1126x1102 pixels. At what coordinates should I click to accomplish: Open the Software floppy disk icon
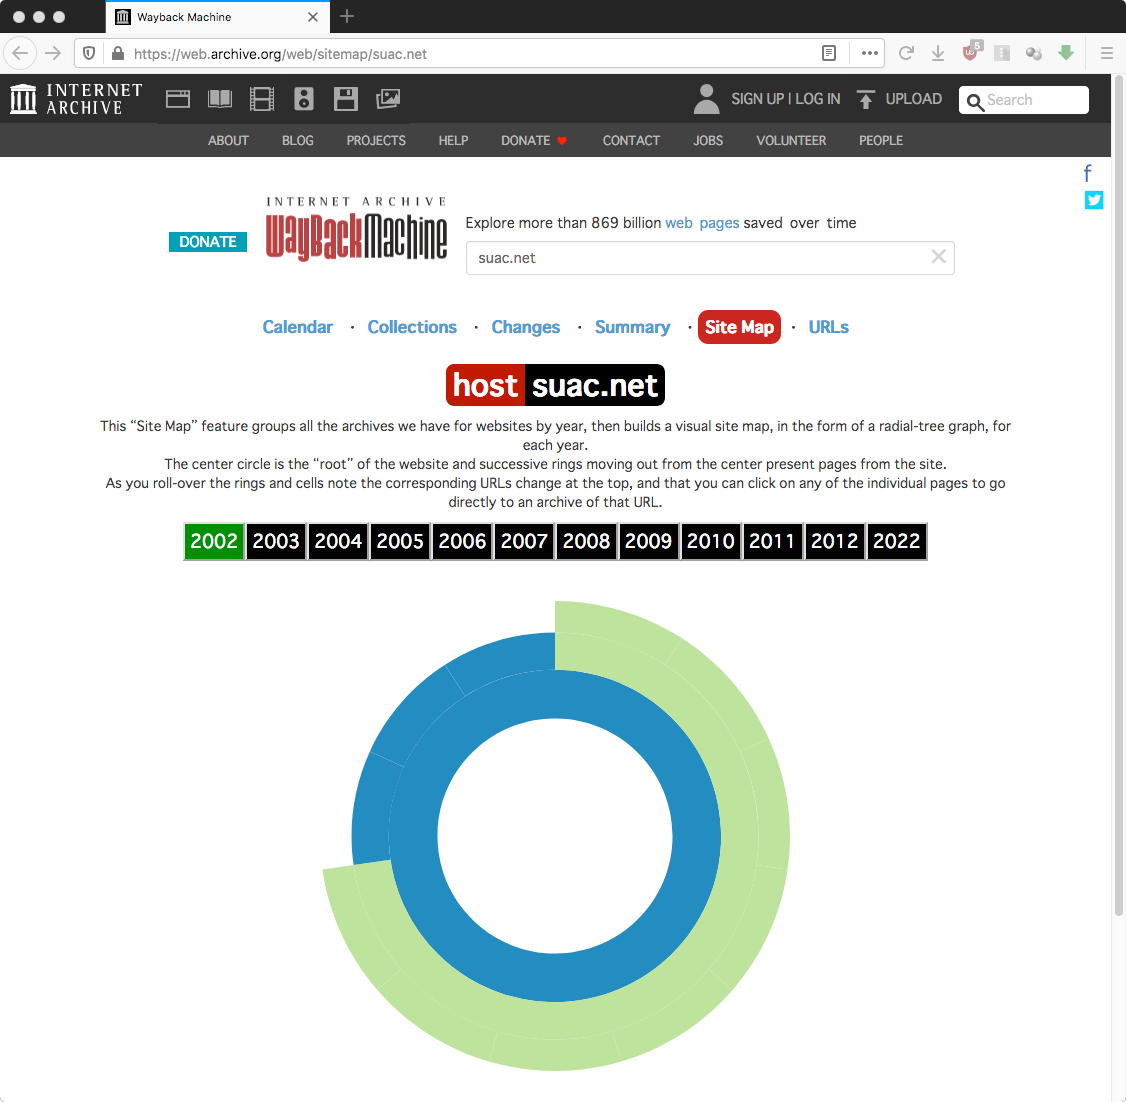coord(345,99)
